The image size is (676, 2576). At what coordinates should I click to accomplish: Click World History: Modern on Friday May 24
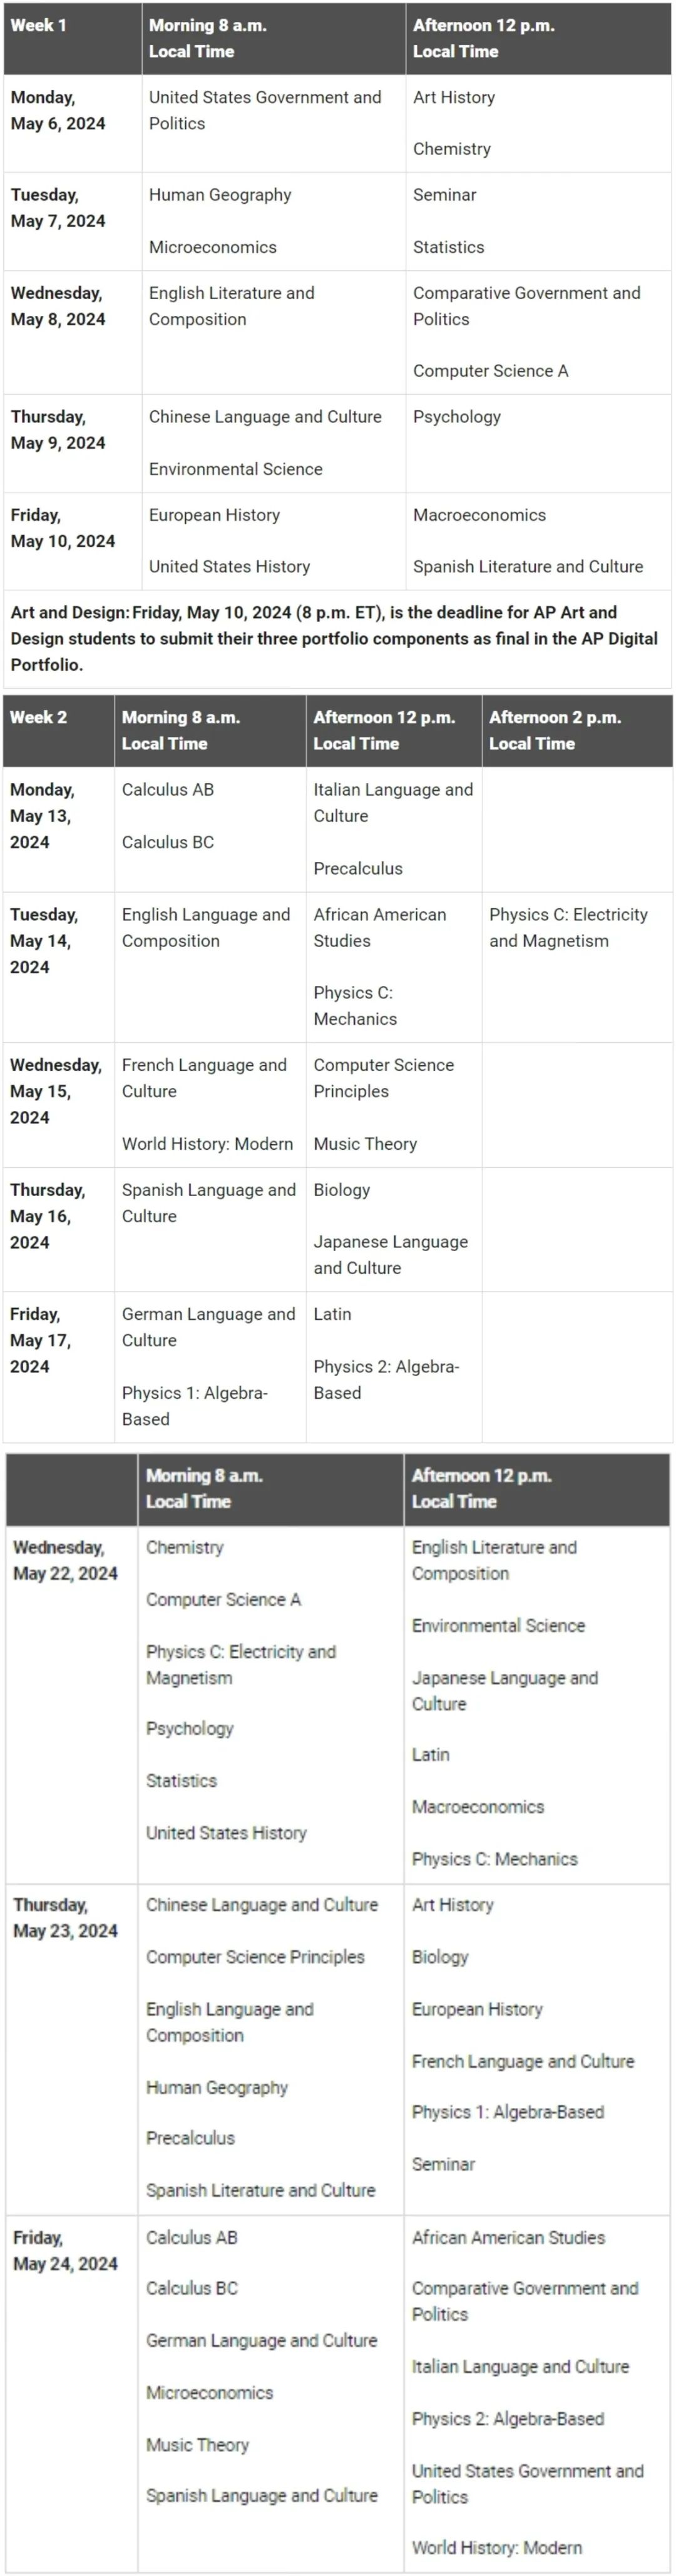497,2548
